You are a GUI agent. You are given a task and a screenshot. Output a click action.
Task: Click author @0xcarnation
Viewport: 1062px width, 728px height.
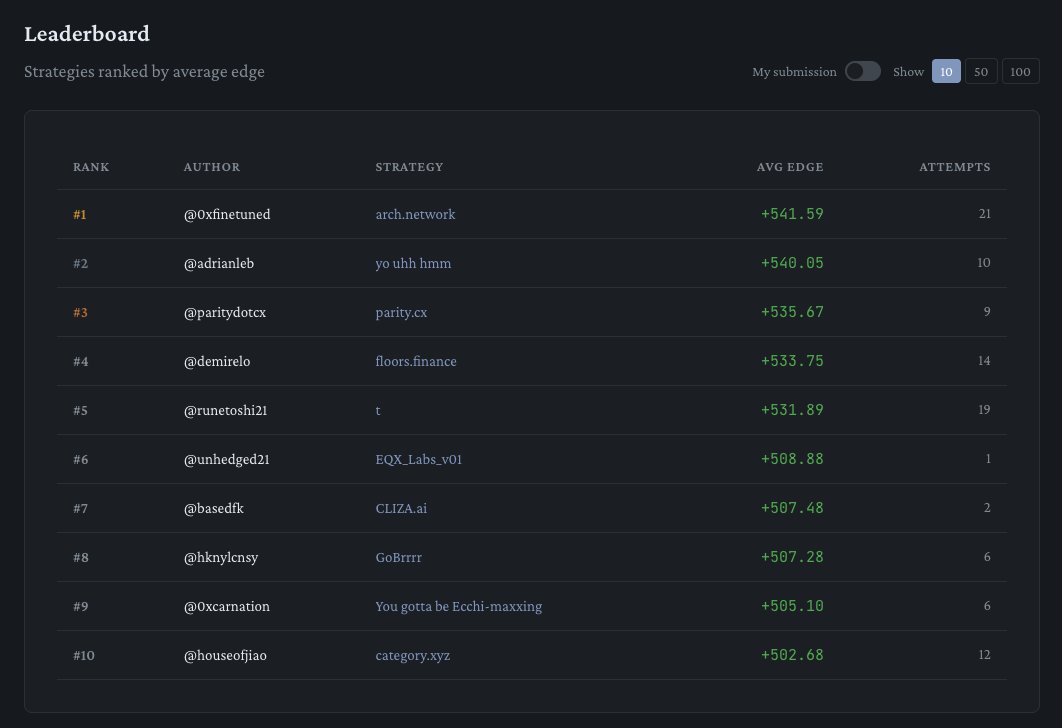point(227,606)
